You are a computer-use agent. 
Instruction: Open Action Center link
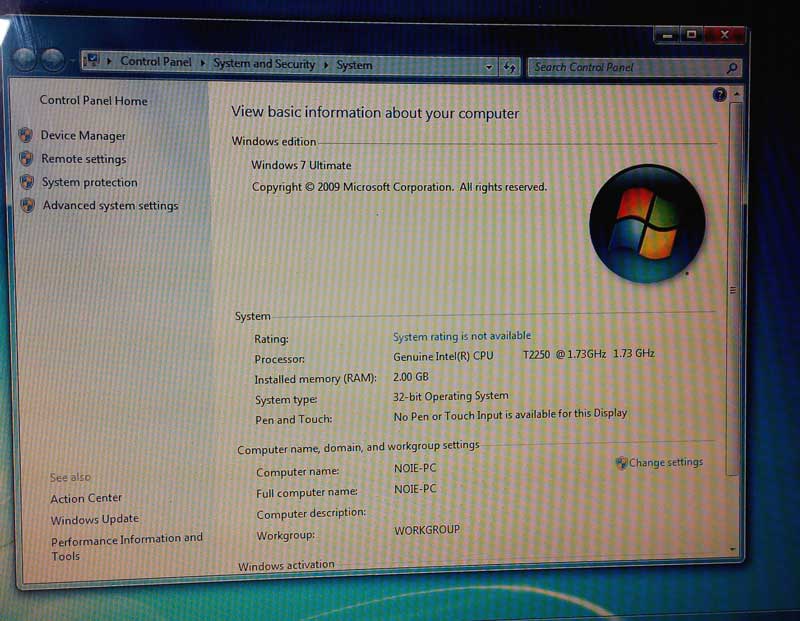pos(86,498)
